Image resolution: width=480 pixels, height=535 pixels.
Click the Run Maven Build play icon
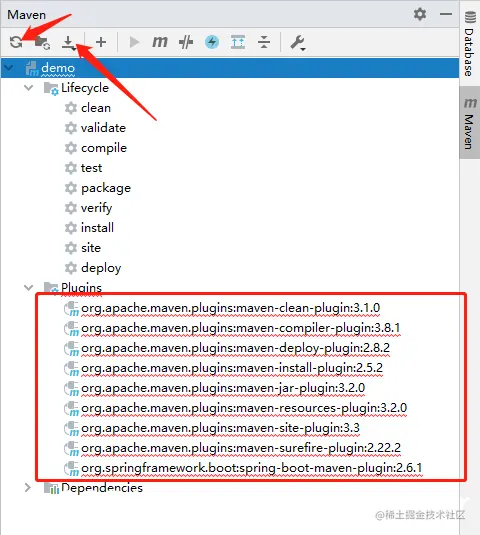[134, 42]
